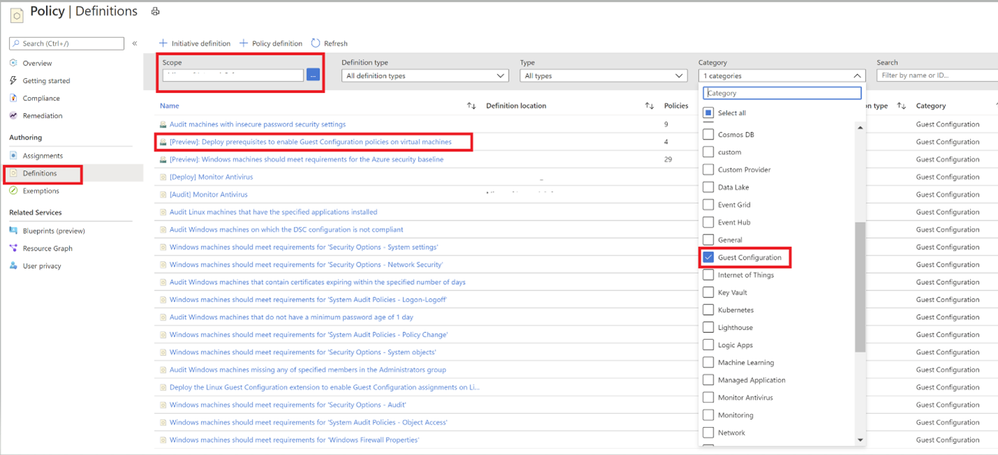Click the Policies column header
Screen dimensions: 998x455
(676, 106)
